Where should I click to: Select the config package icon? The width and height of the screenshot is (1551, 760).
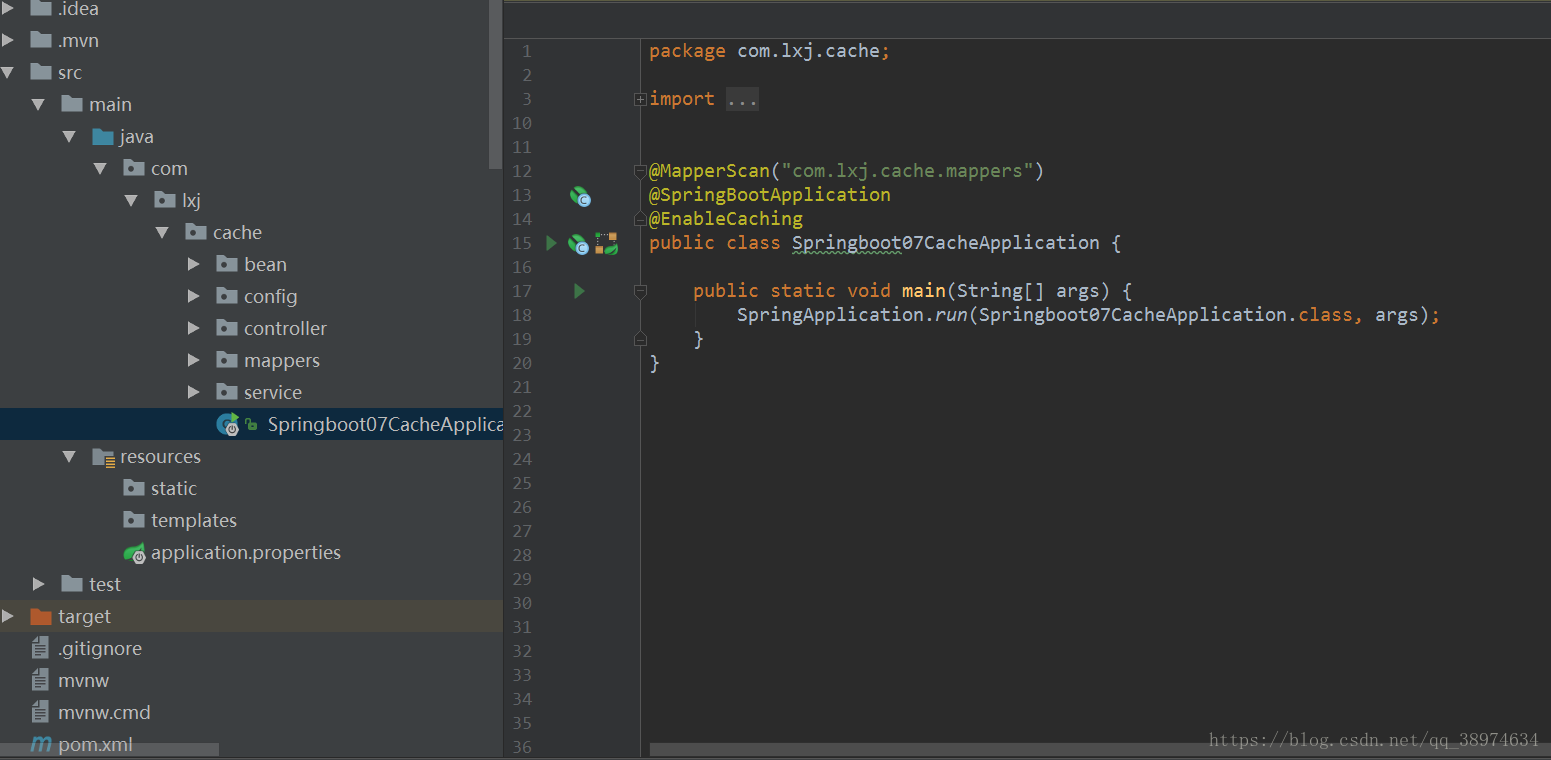point(227,296)
